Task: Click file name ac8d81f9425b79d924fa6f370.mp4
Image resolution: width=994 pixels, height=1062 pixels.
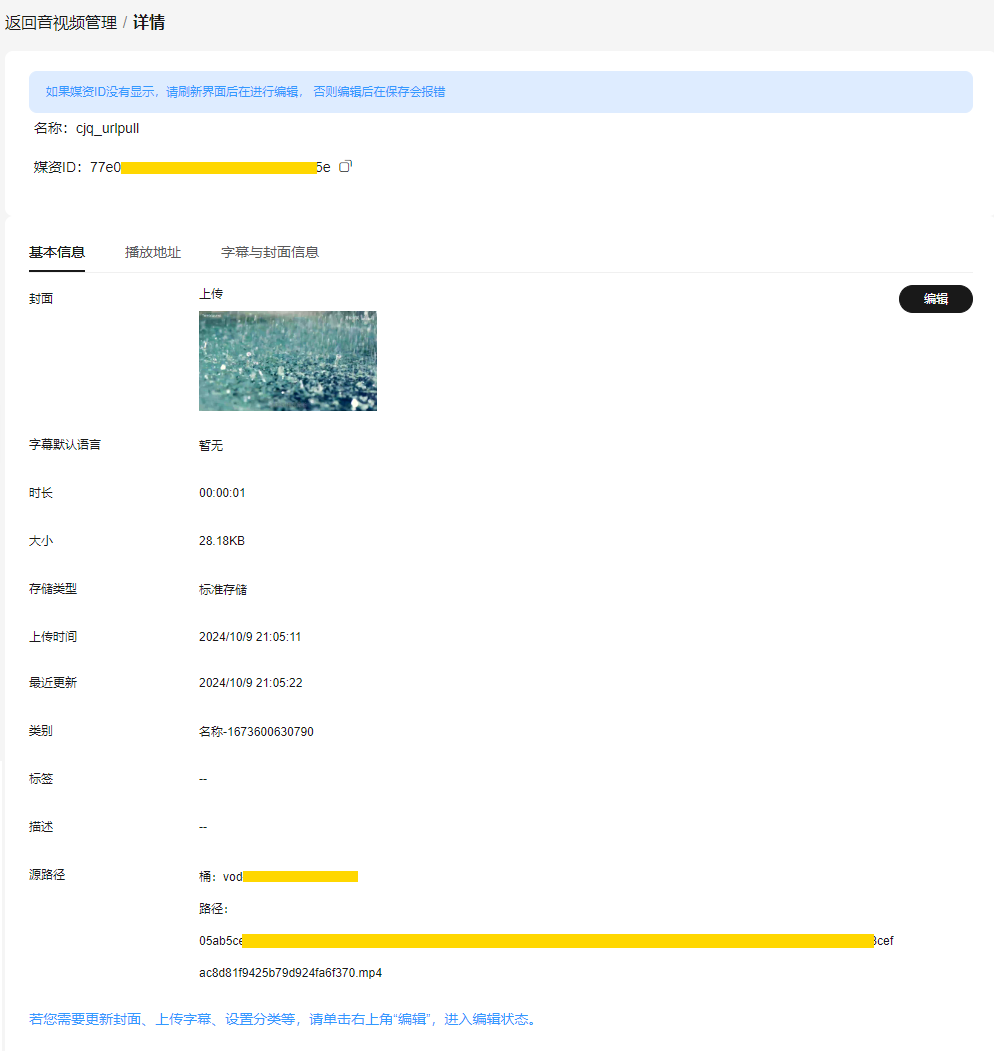Action: click(x=290, y=973)
